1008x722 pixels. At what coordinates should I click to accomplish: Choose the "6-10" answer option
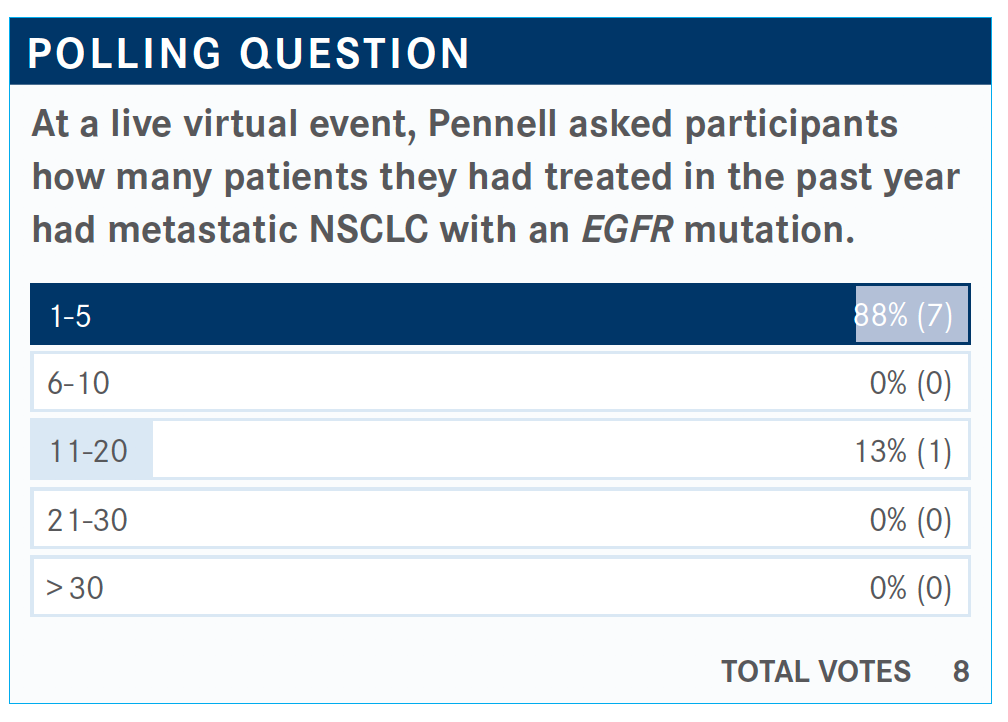[79, 383]
